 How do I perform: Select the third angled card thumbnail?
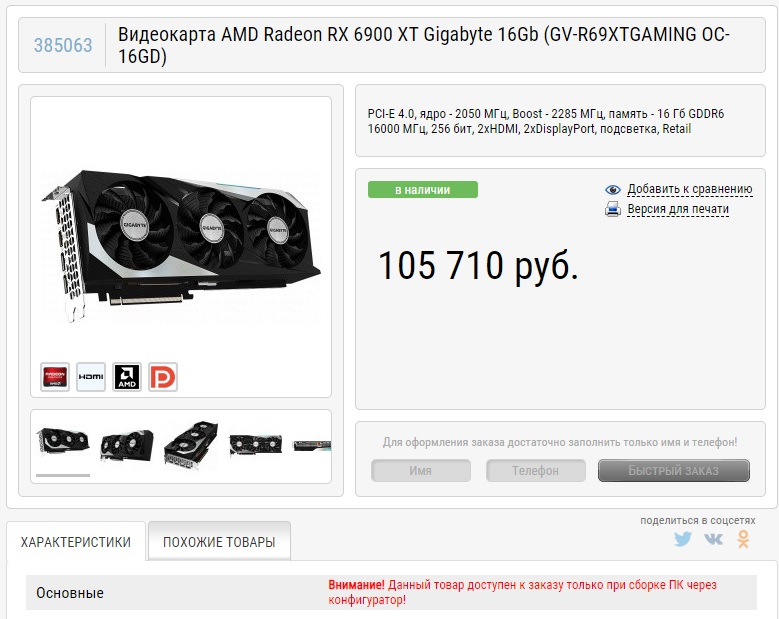pyautogui.click(x=191, y=446)
